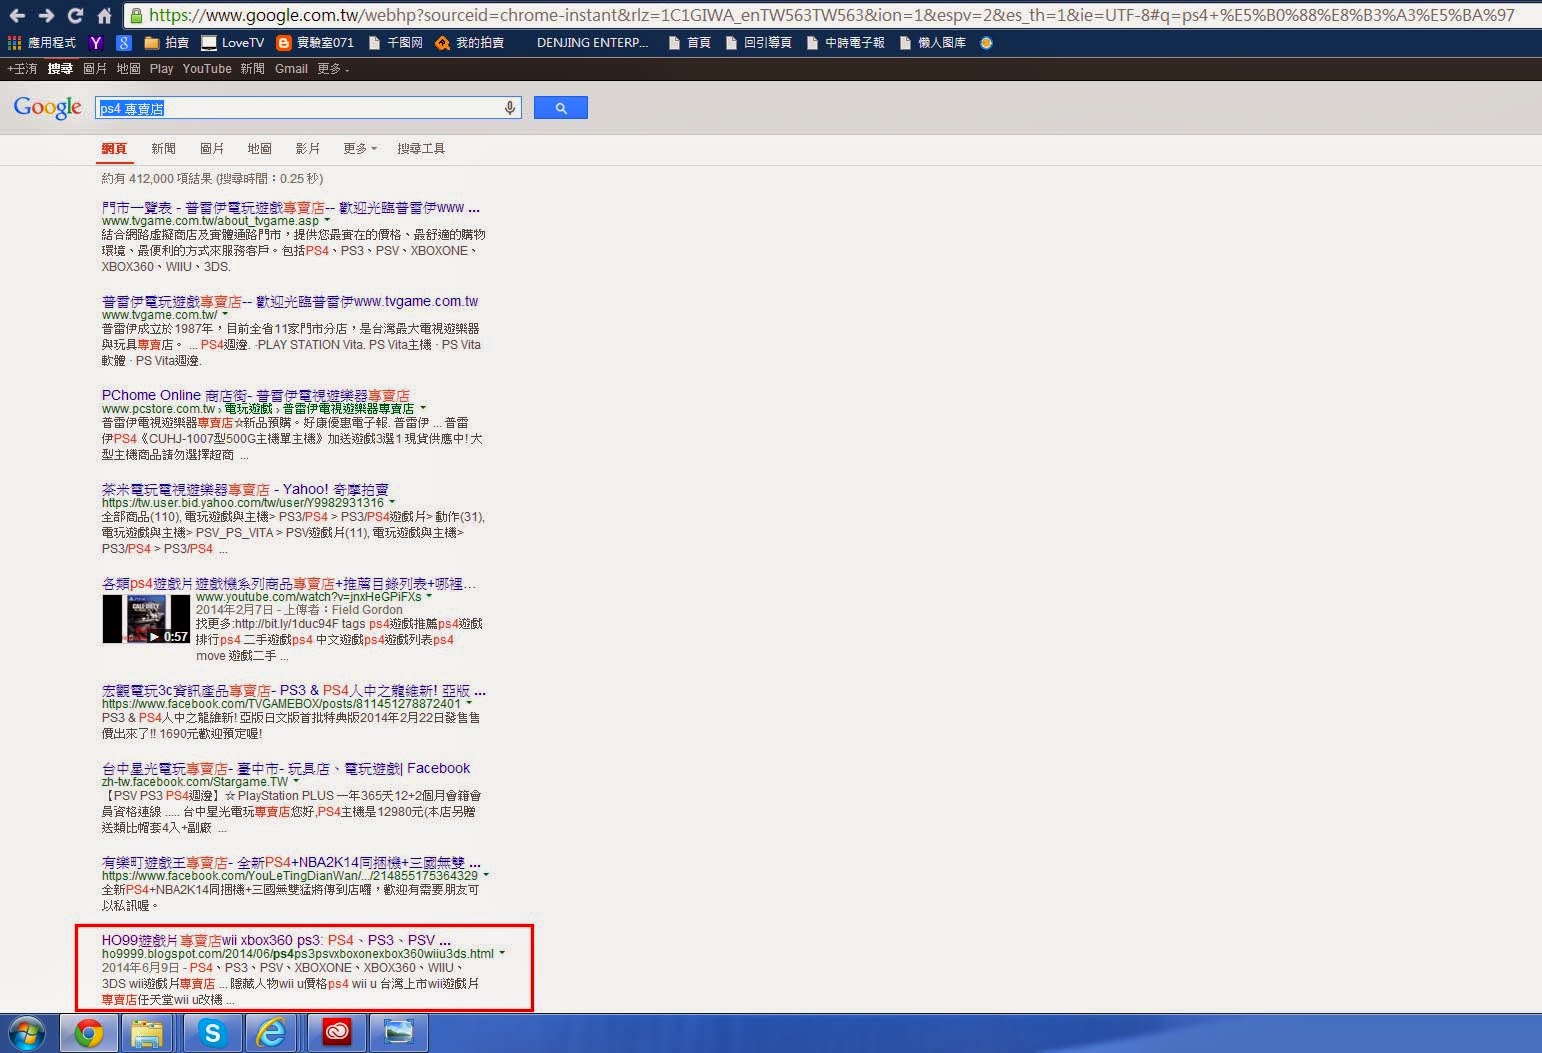Image resolution: width=1542 pixels, height=1053 pixels.
Task: Open the purple Yahoo Y bookmark
Action: (x=96, y=43)
